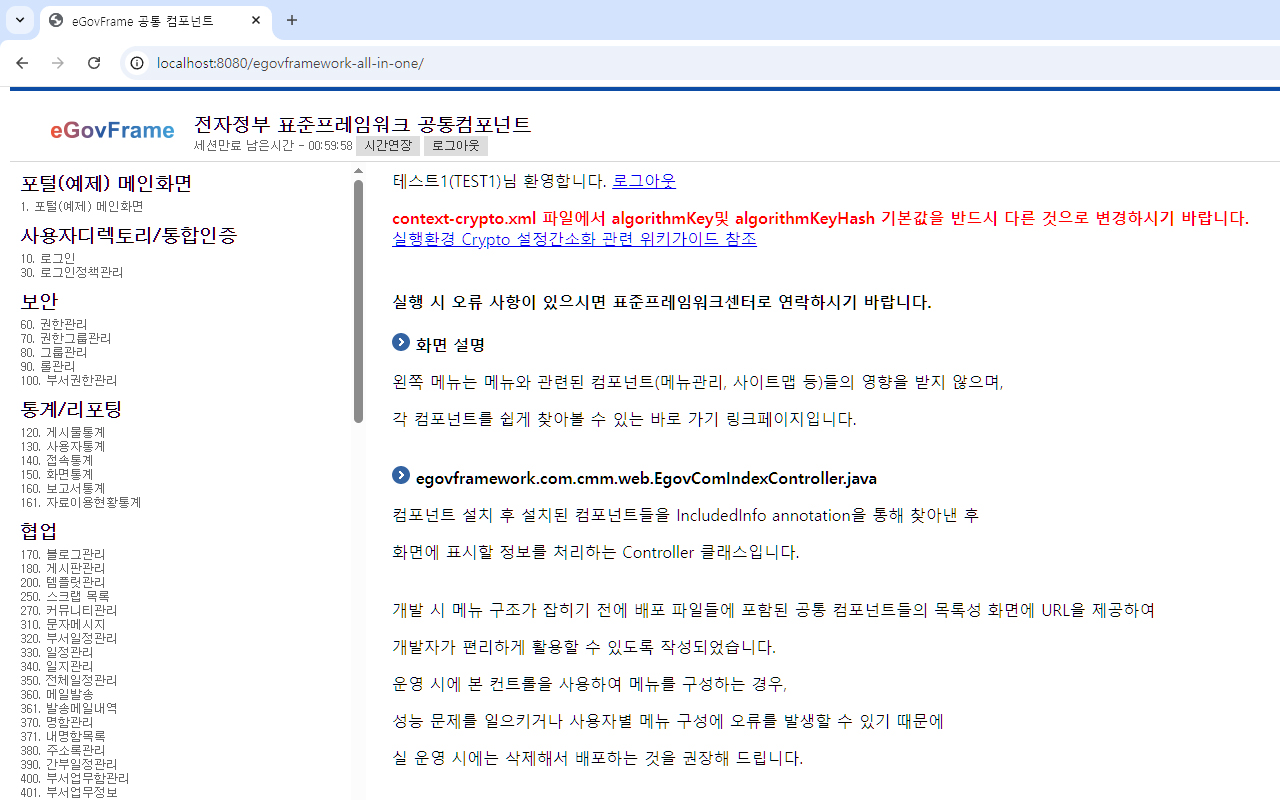Viewport: 1280px width, 800px height.
Task: Click the address bar URL field
Action: point(600,63)
